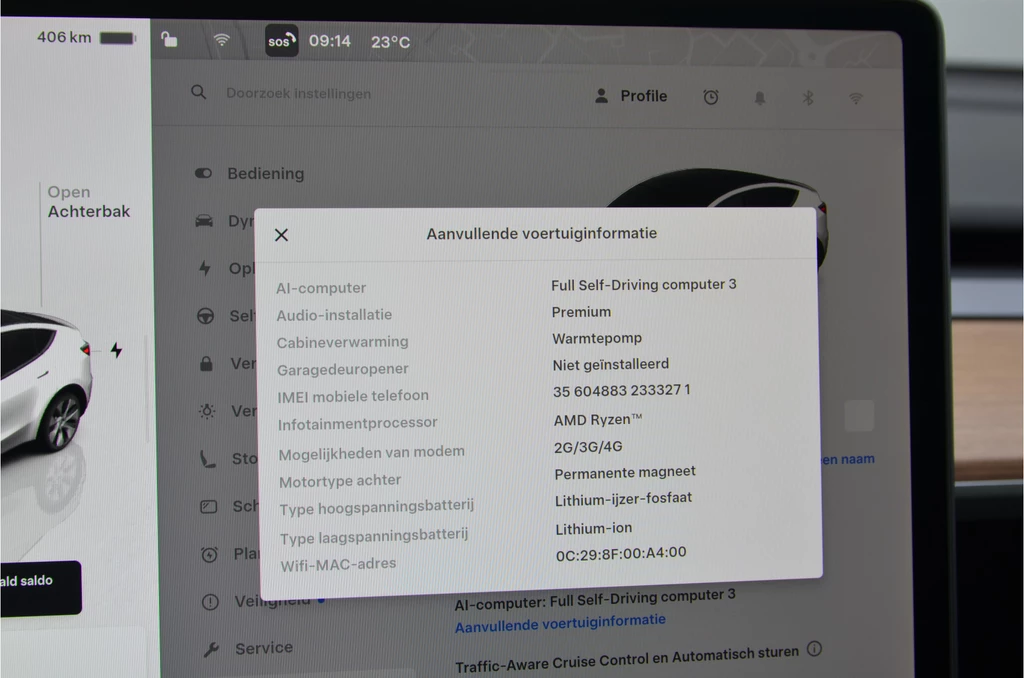Select the Audio-installatie label
Viewport: 1024px width, 678px height.
click(334, 315)
